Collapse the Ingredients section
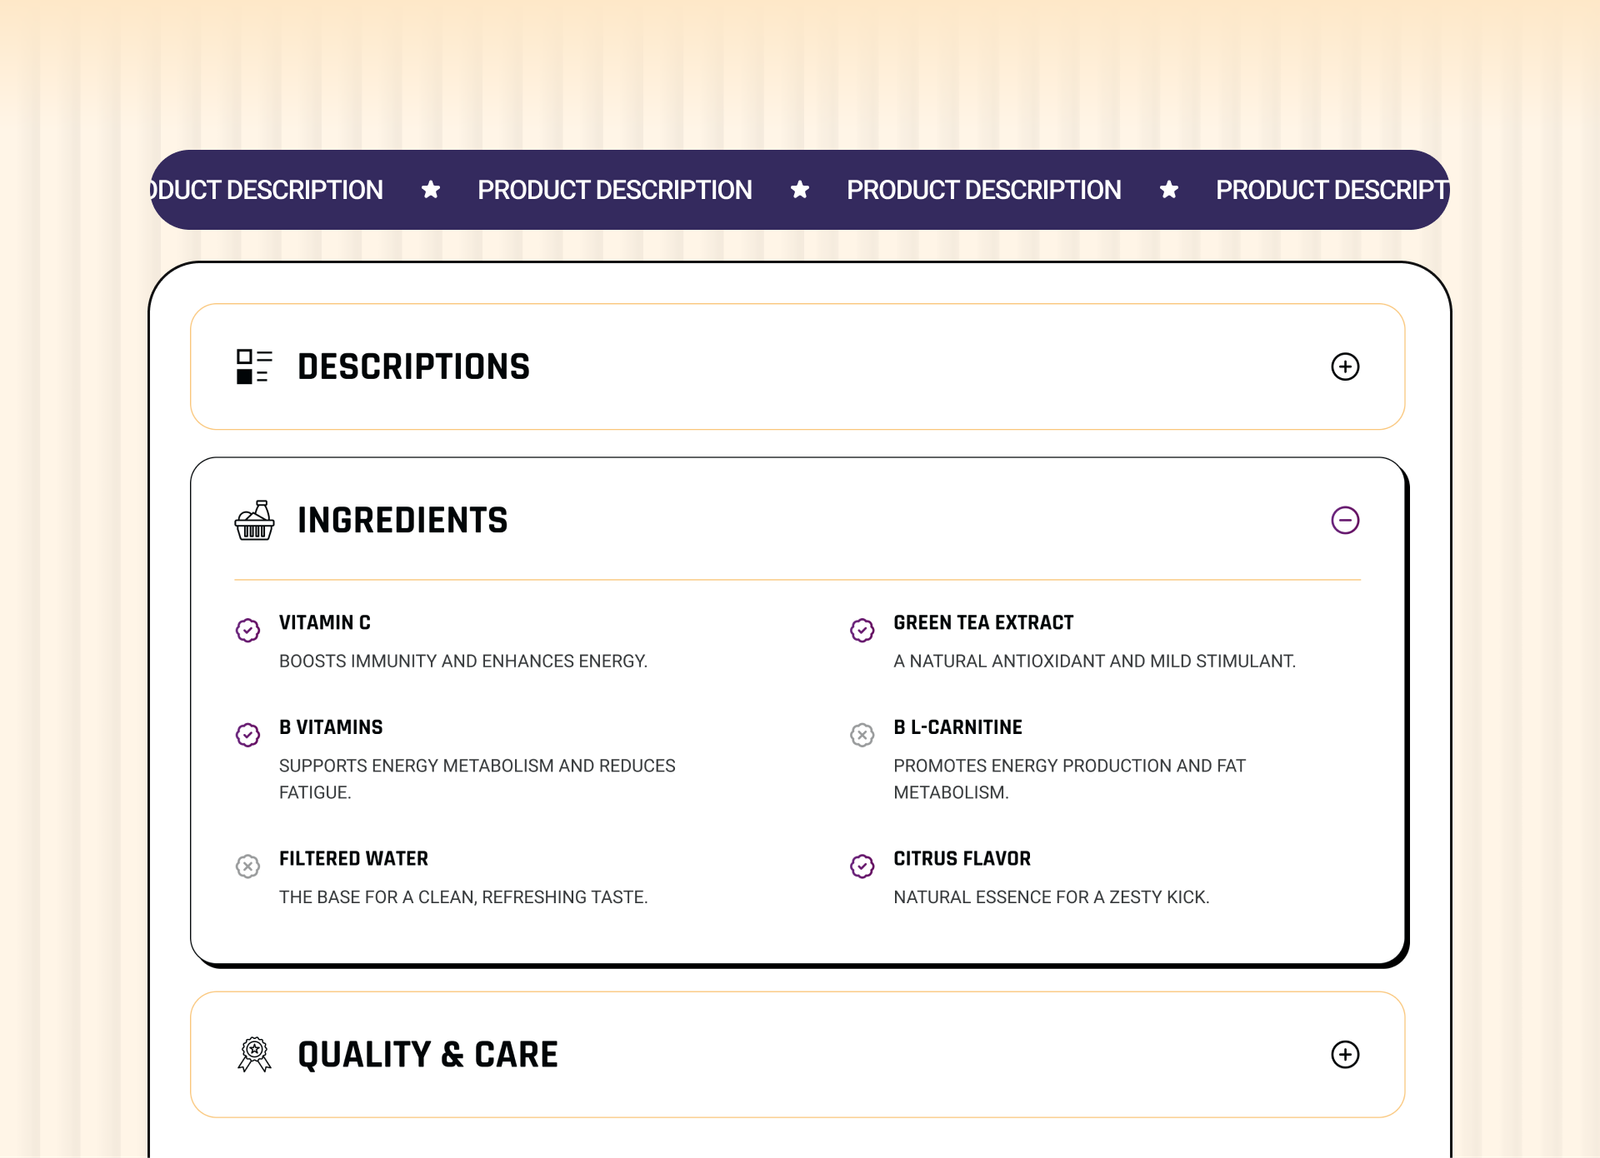Image resolution: width=1600 pixels, height=1158 pixels. 1346,520
